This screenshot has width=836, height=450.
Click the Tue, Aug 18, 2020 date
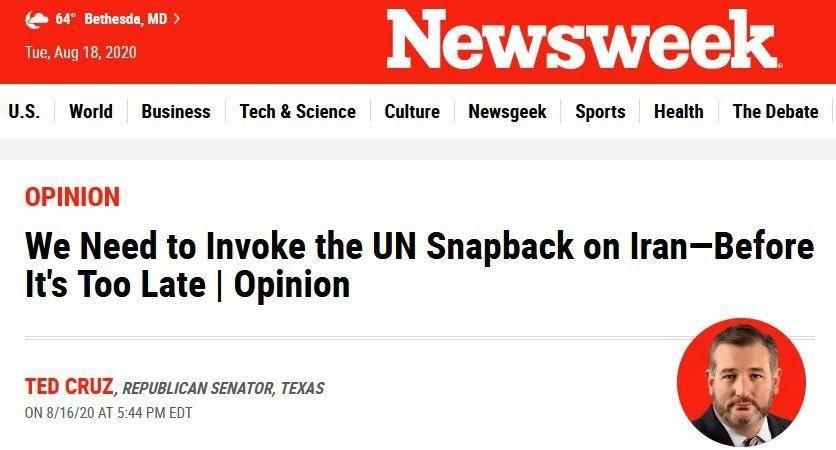click(x=81, y=52)
